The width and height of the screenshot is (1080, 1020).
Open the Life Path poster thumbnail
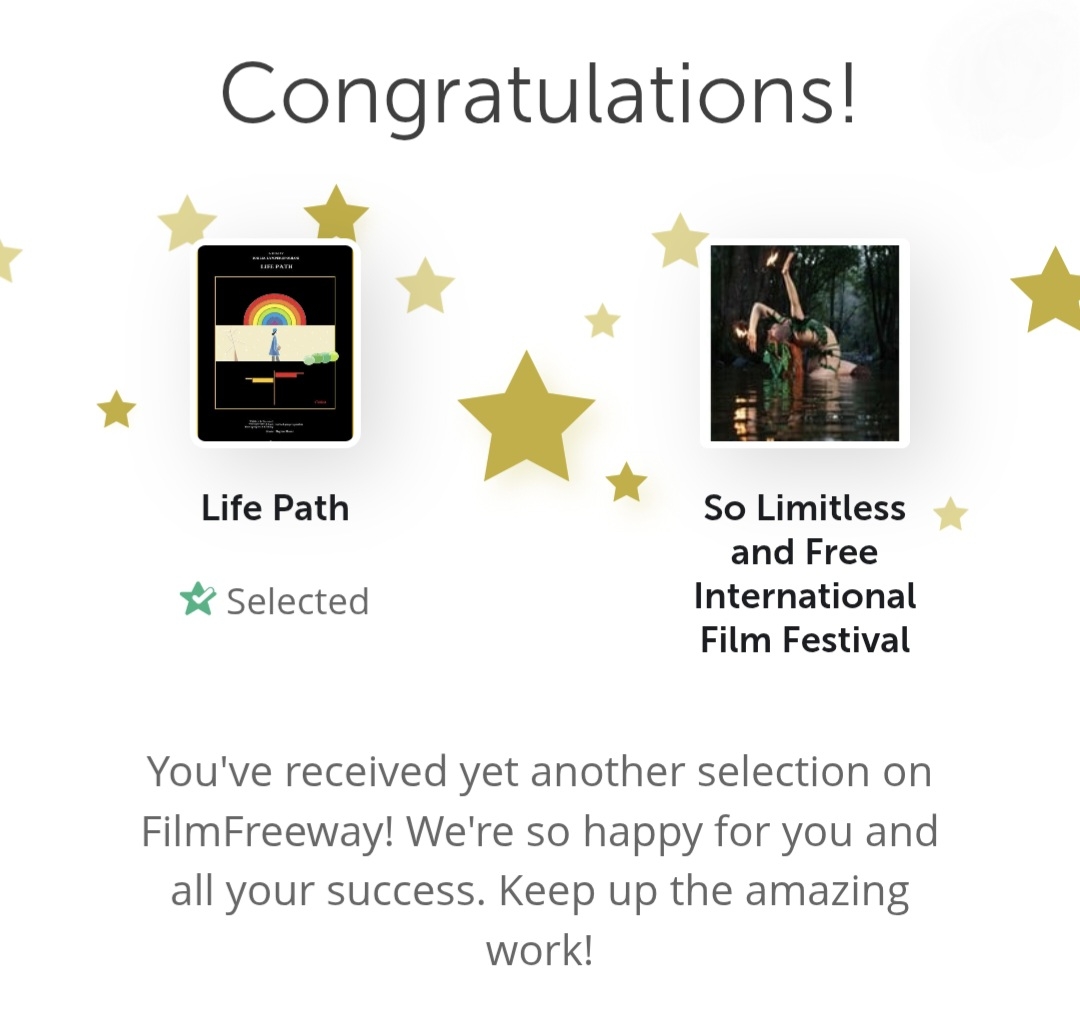pos(275,342)
